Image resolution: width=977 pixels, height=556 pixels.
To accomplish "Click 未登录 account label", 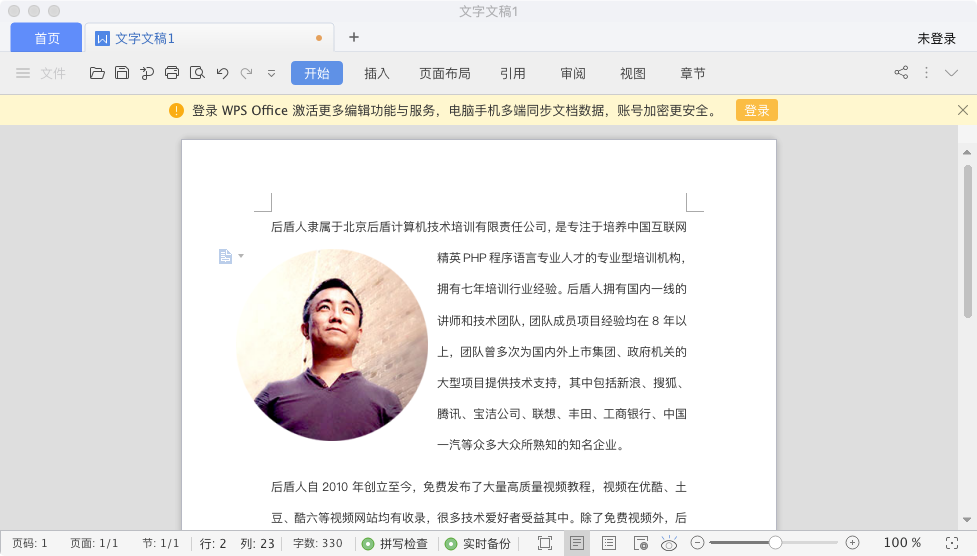I will (937, 38).
